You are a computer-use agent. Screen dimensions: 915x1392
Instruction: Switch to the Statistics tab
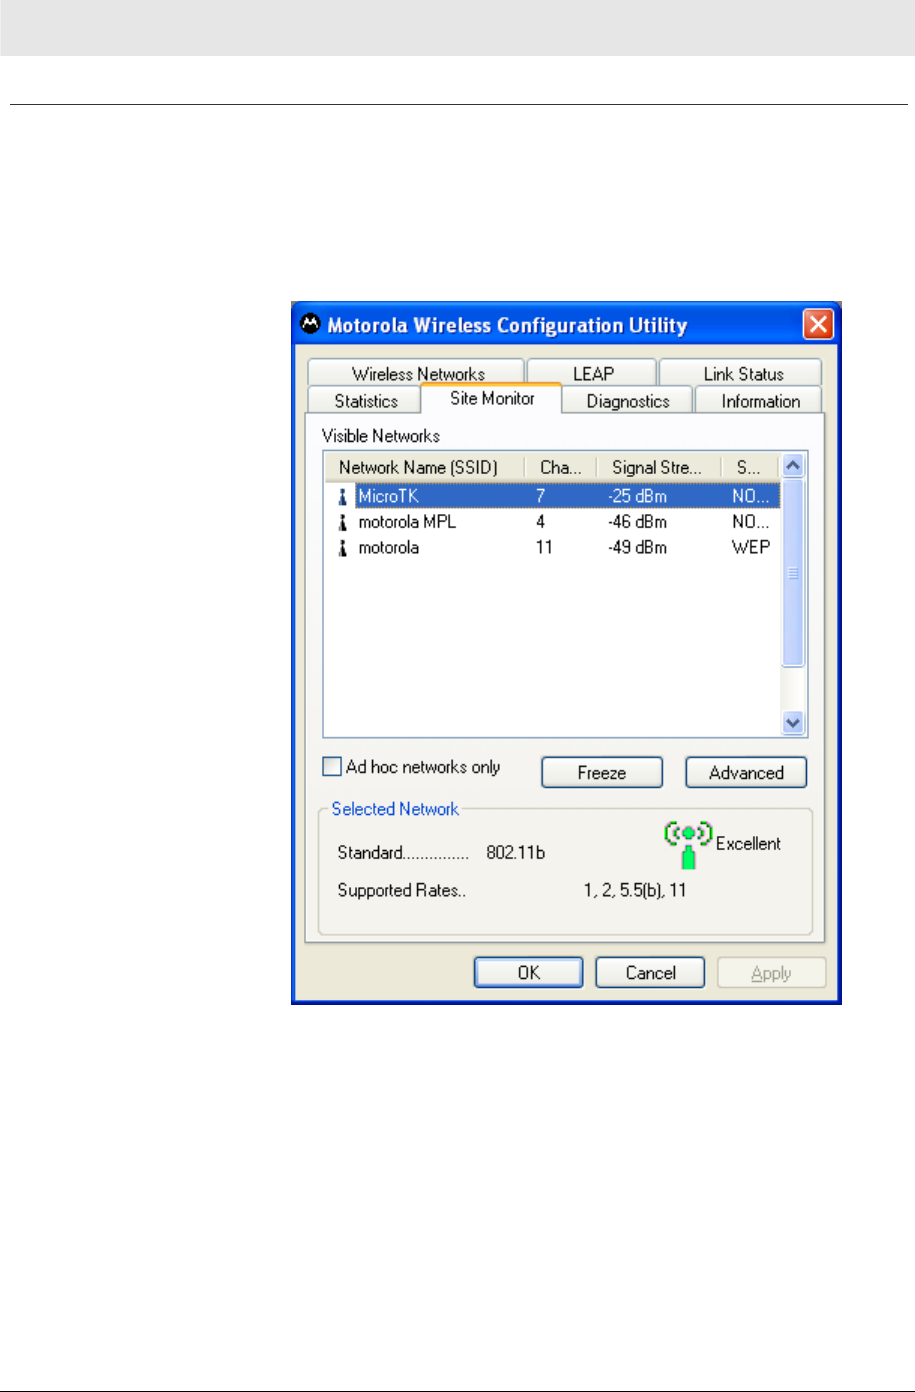point(366,401)
